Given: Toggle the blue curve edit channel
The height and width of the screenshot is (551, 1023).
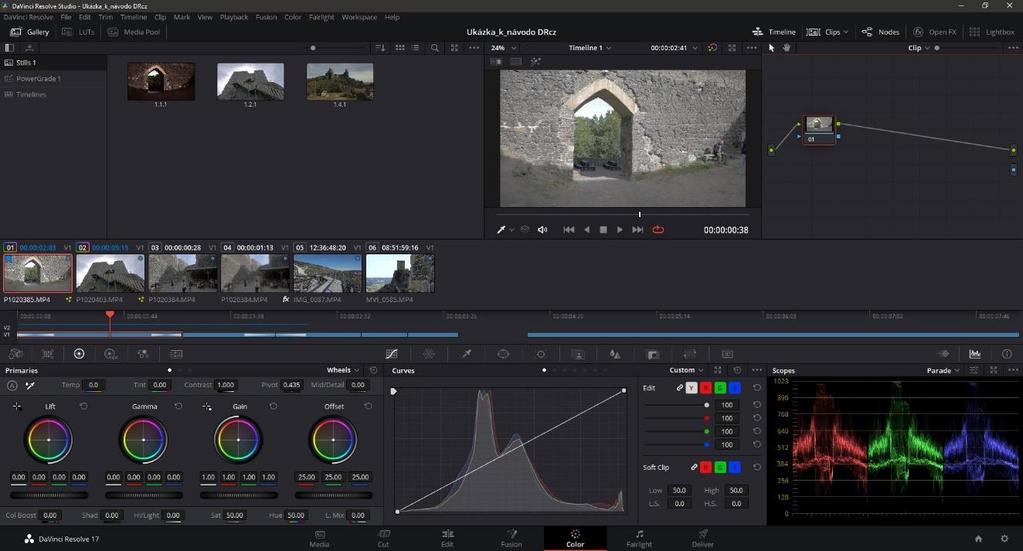Looking at the screenshot, I should [735, 388].
